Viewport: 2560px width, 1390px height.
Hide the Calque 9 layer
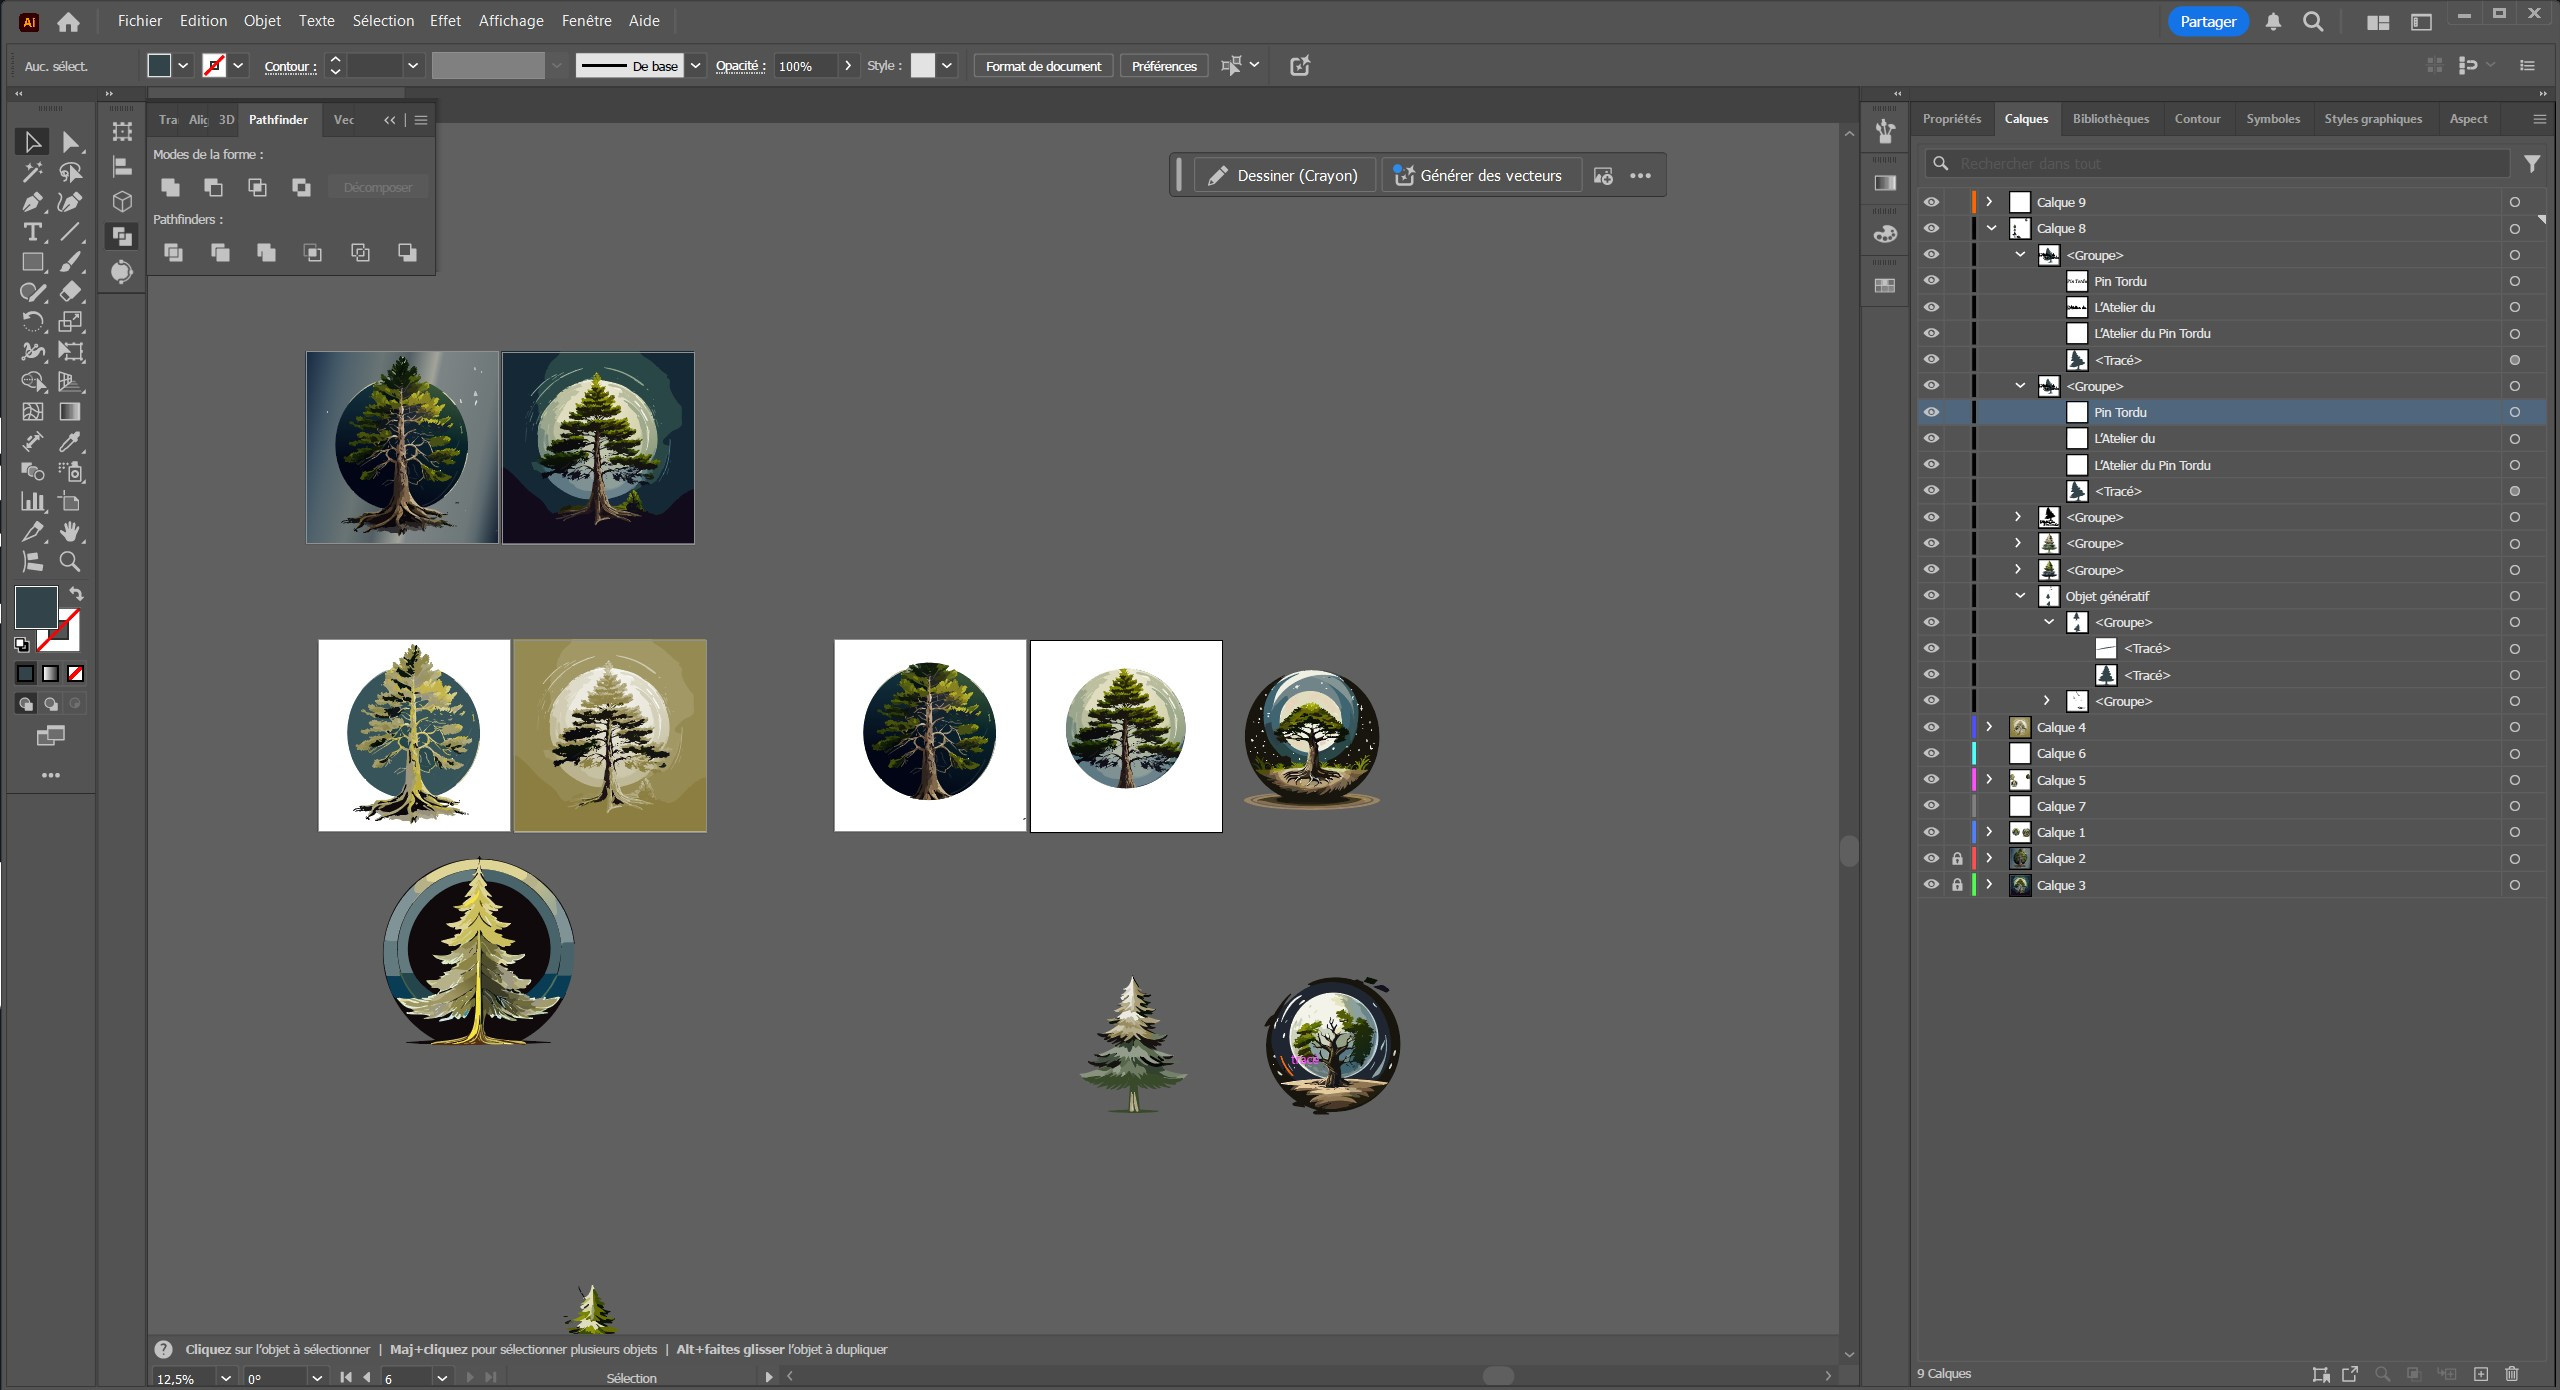(1931, 202)
